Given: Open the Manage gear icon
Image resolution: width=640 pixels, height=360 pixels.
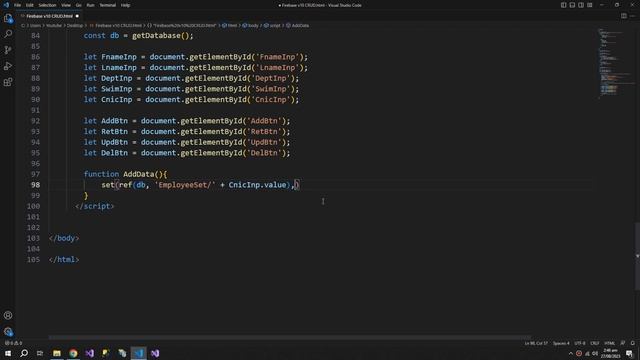Looking at the screenshot, I should coord(8,331).
